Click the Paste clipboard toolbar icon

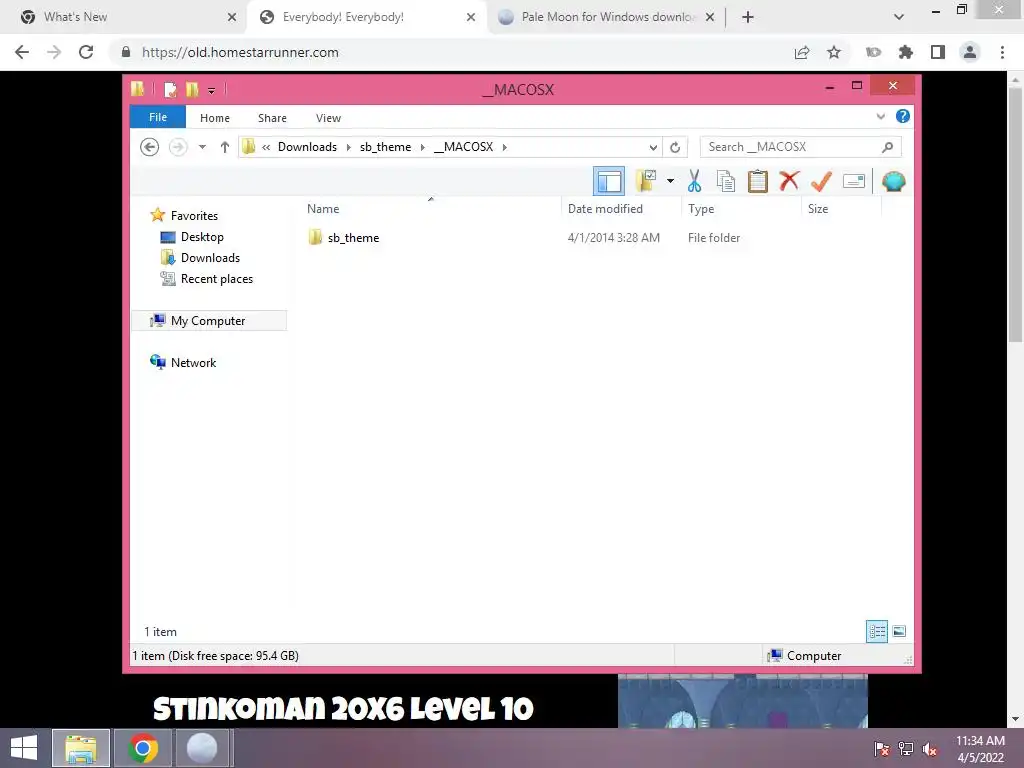758,181
